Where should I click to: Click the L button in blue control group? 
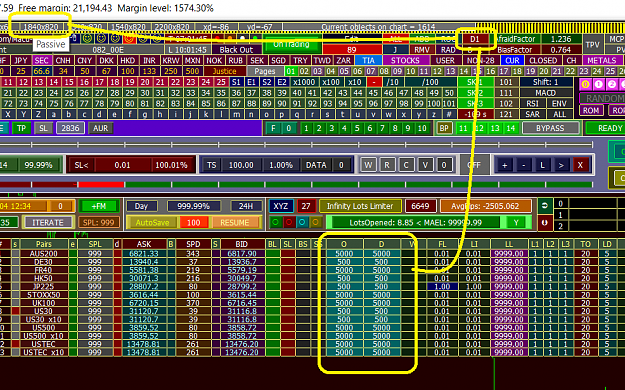pos(542,165)
